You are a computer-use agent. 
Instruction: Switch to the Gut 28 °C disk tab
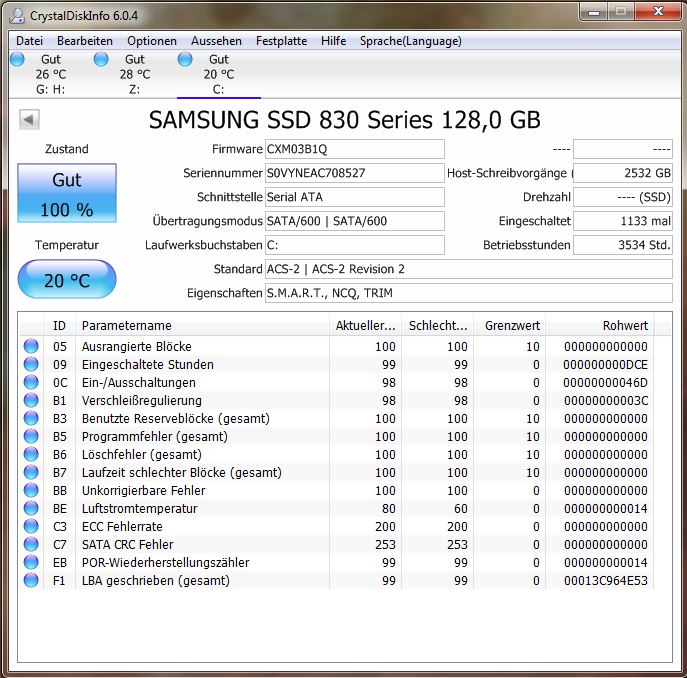(135, 74)
